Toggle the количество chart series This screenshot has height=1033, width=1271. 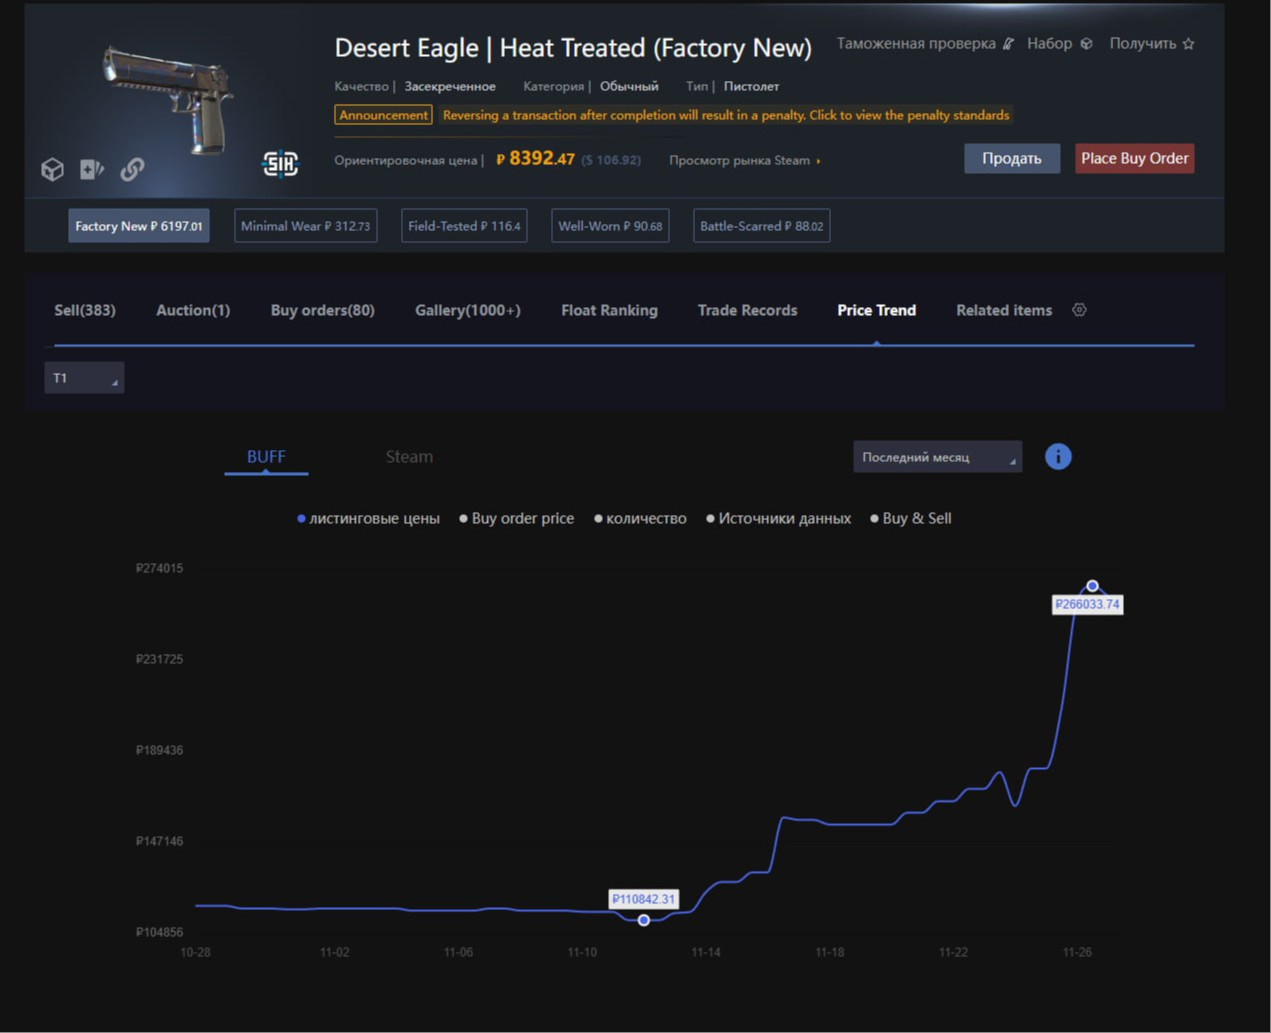pos(641,518)
